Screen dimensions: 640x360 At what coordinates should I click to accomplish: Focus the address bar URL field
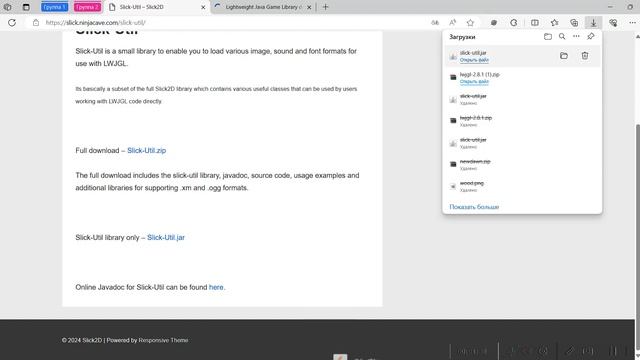pos(229,22)
